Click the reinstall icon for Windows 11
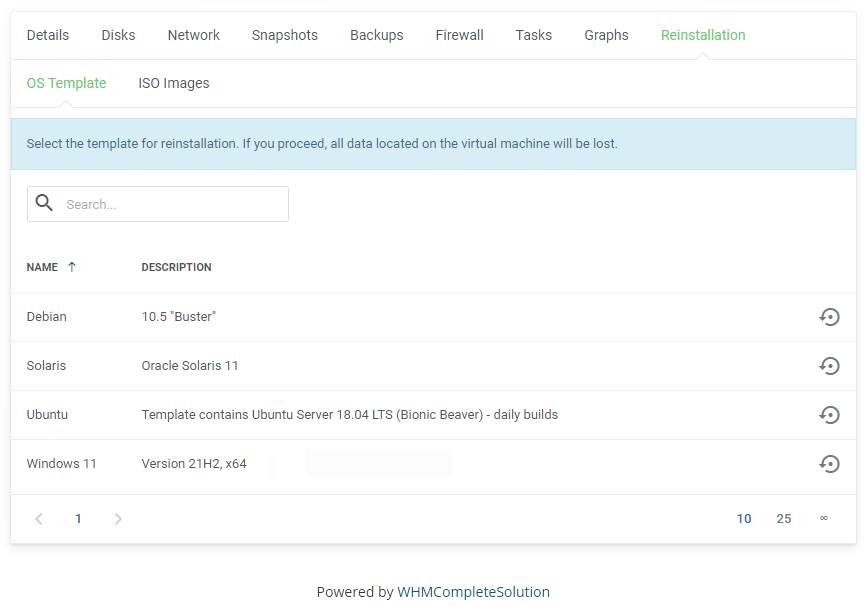This screenshot has height=606, width=868. [828, 464]
